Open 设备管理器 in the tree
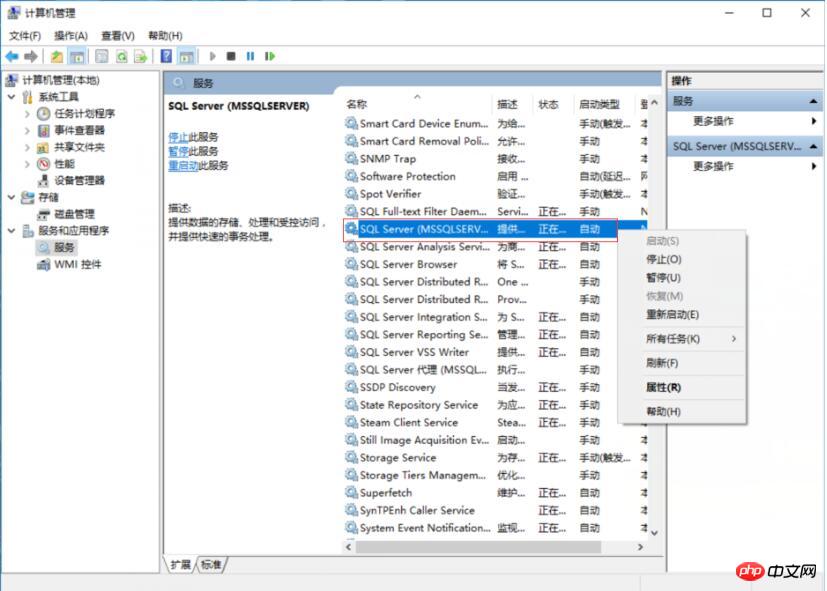Image resolution: width=827 pixels, height=591 pixels. pyautogui.click(x=79, y=180)
